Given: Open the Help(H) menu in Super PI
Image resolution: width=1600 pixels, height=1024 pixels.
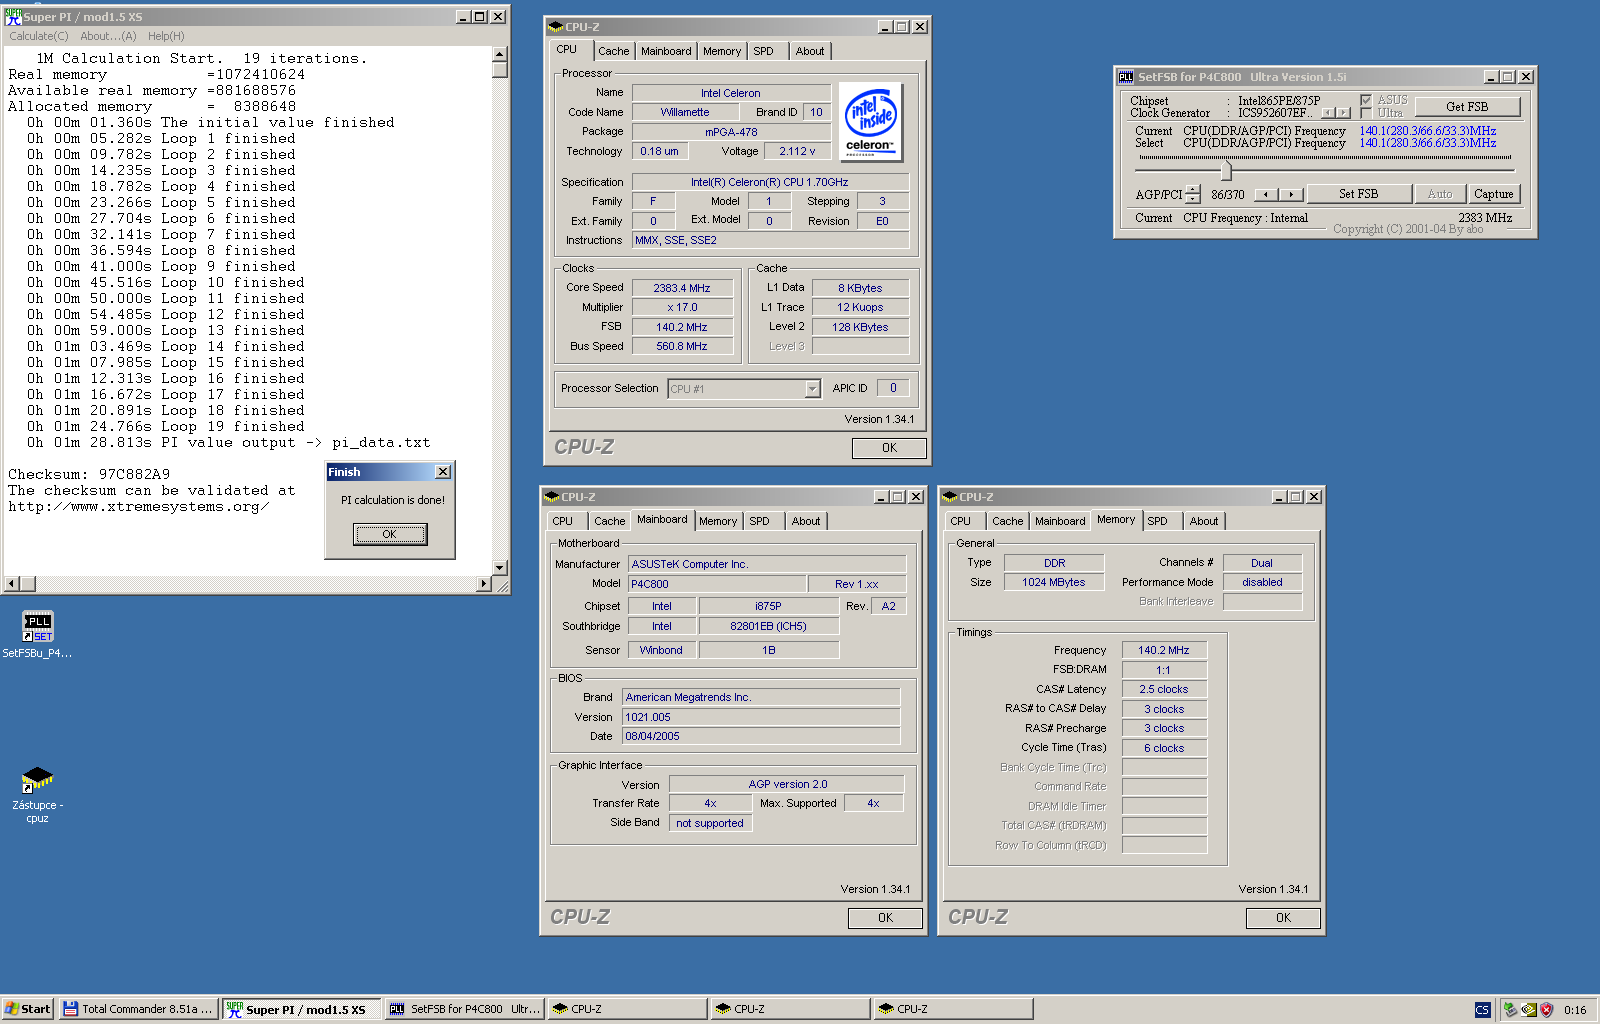Looking at the screenshot, I should click(166, 36).
